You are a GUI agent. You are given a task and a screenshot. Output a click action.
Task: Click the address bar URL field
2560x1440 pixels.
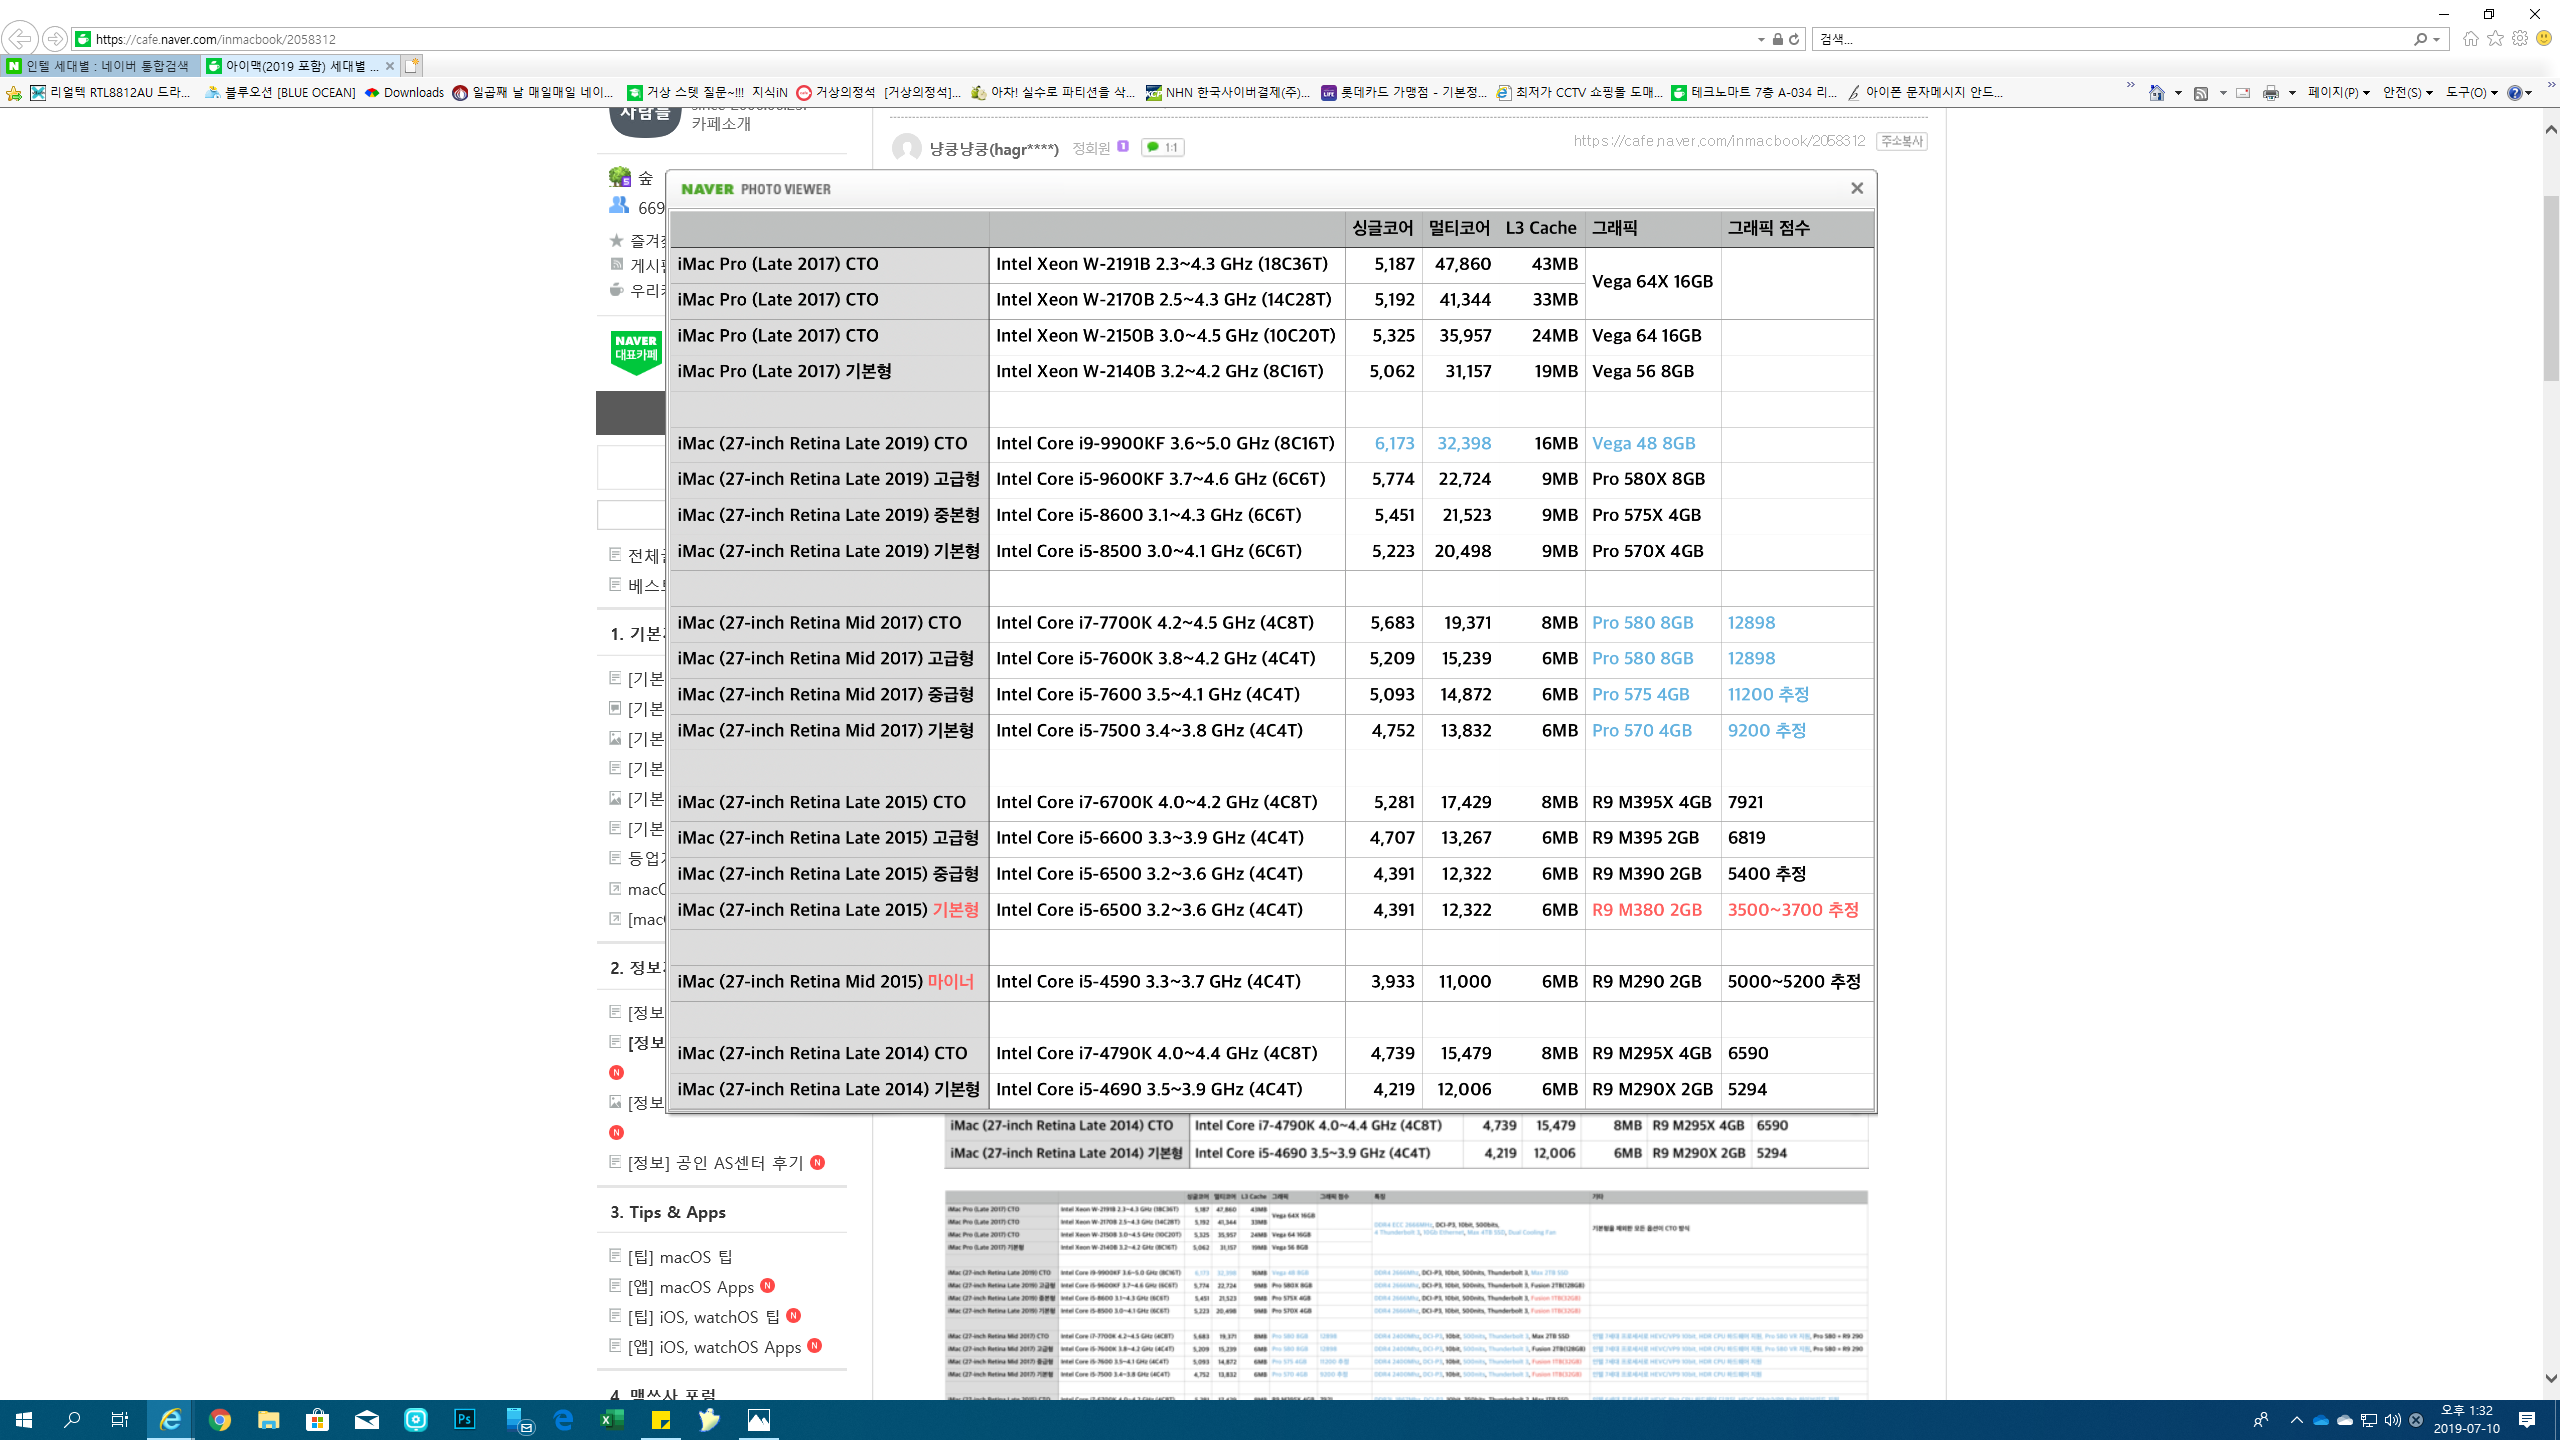pyautogui.click(x=920, y=39)
